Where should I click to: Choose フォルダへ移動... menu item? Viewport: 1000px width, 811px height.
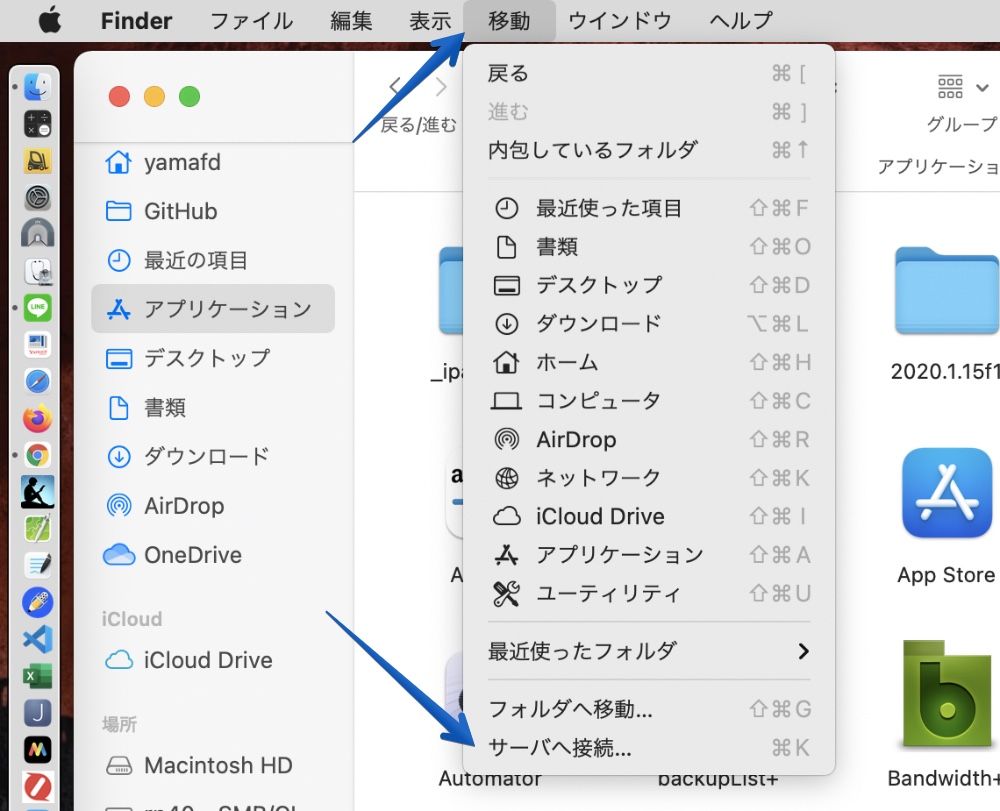click(x=570, y=710)
